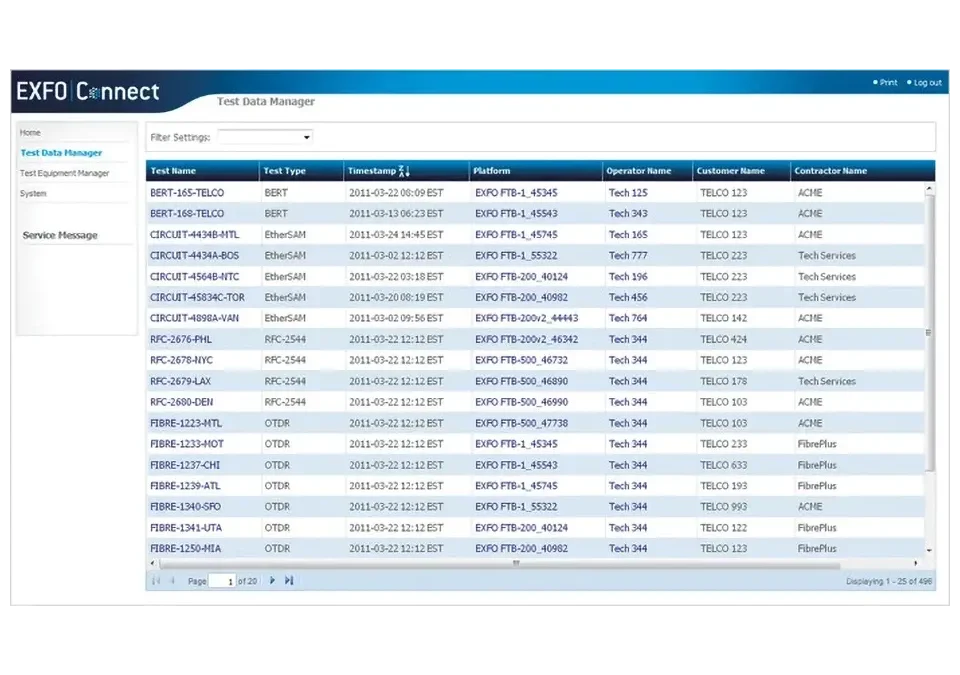Screen dimensions: 960x675
Task: Select timestamp 2011-03-24 14:45 EST
Action: coord(396,235)
